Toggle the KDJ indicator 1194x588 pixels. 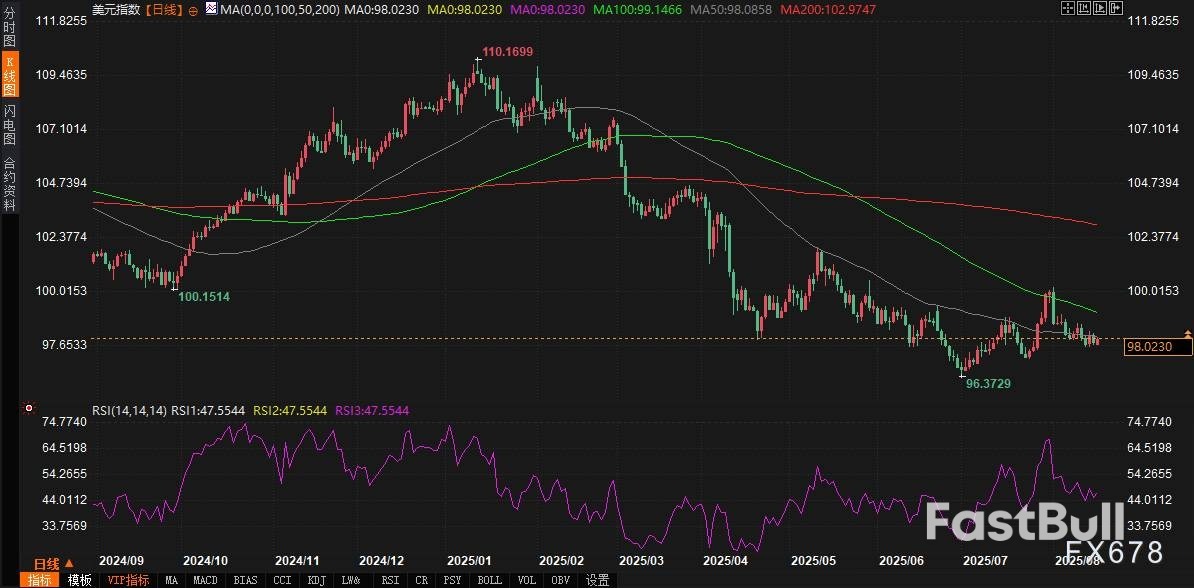316,580
